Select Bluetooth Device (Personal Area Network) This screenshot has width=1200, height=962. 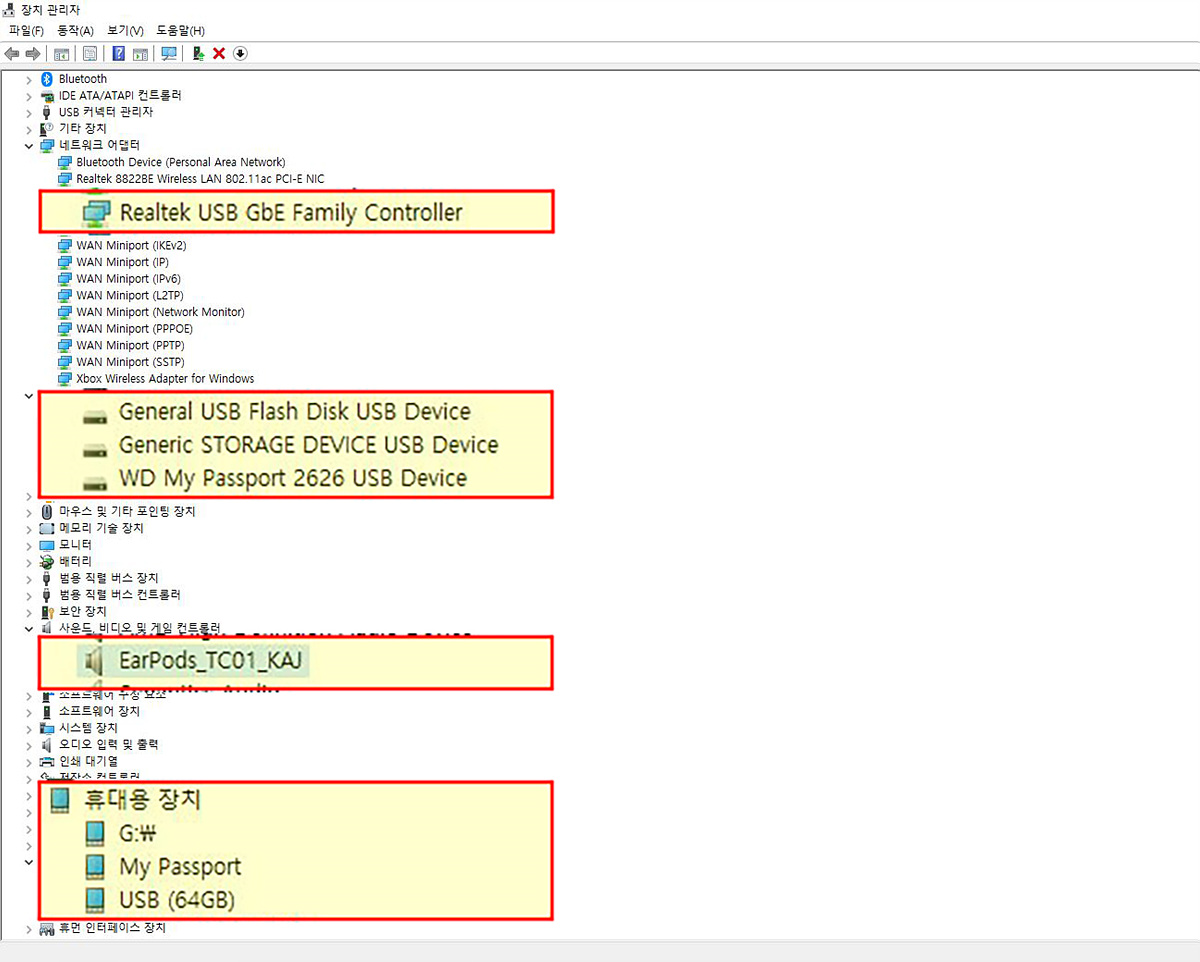(181, 162)
